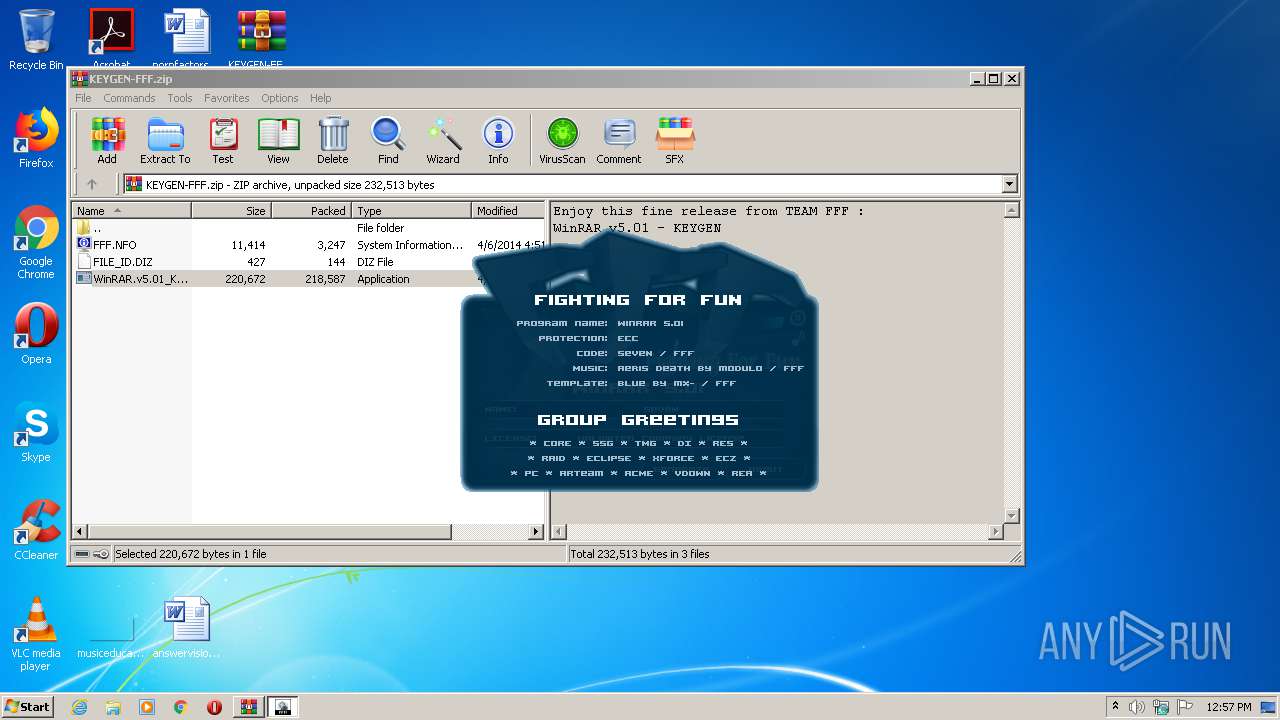1280x720 pixels.
Task: Click the taskbar clock 12:57 PM
Action: click(x=1229, y=707)
